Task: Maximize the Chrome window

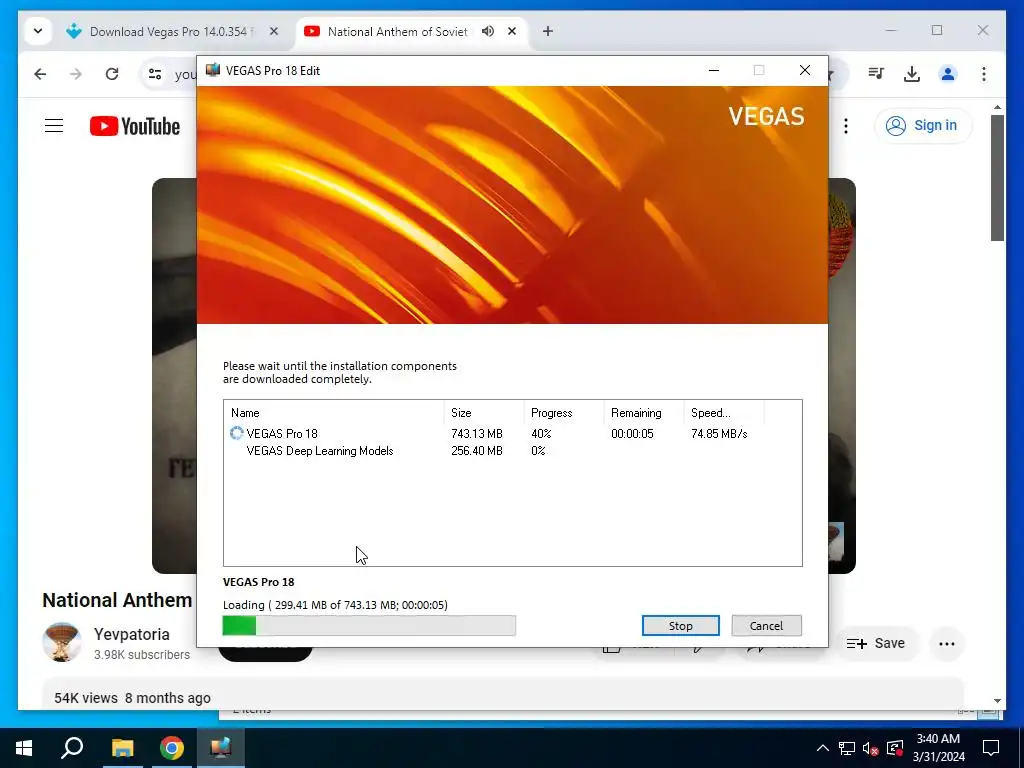Action: tap(937, 30)
